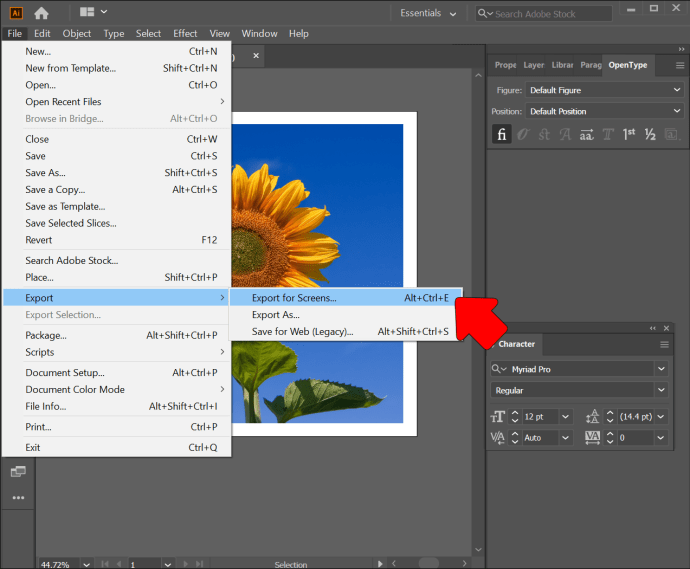Click Document Setup in File menu

tap(64, 373)
